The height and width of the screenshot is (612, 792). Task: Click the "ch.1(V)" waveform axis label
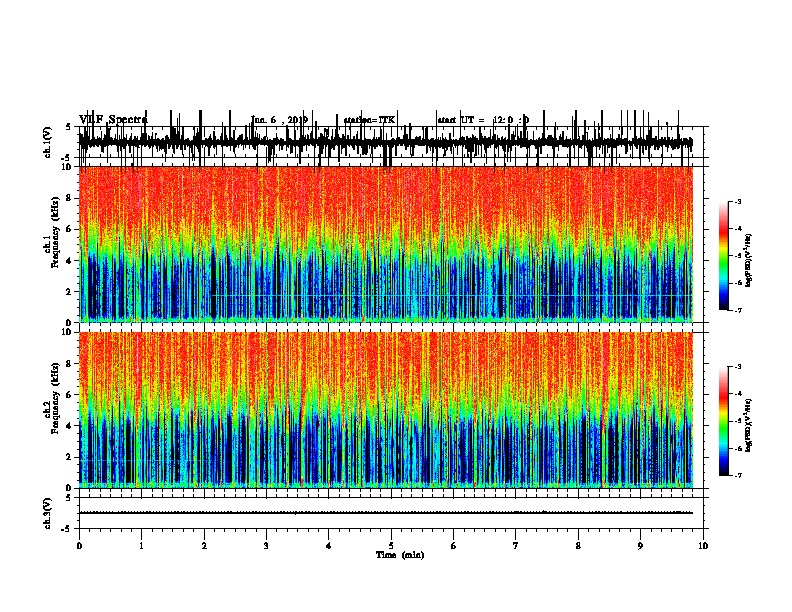[48, 142]
